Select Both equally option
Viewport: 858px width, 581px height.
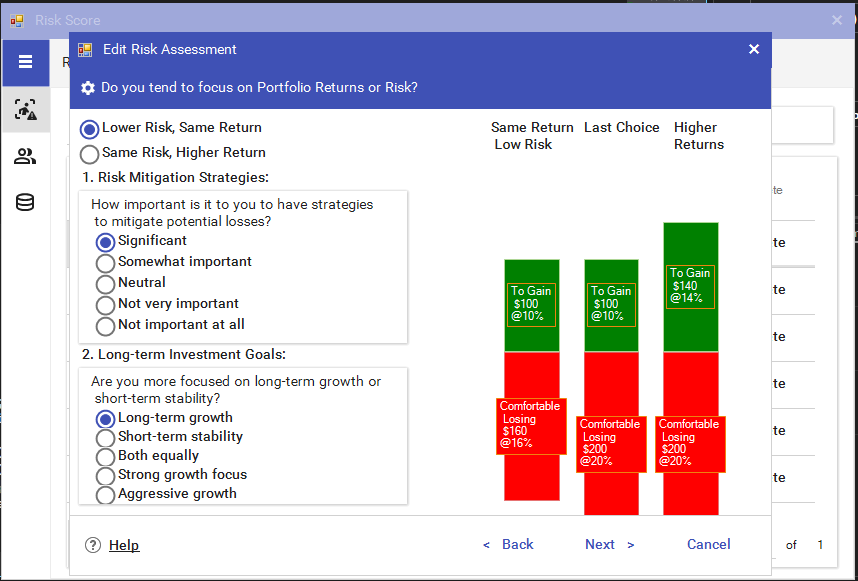pyautogui.click(x=147, y=456)
